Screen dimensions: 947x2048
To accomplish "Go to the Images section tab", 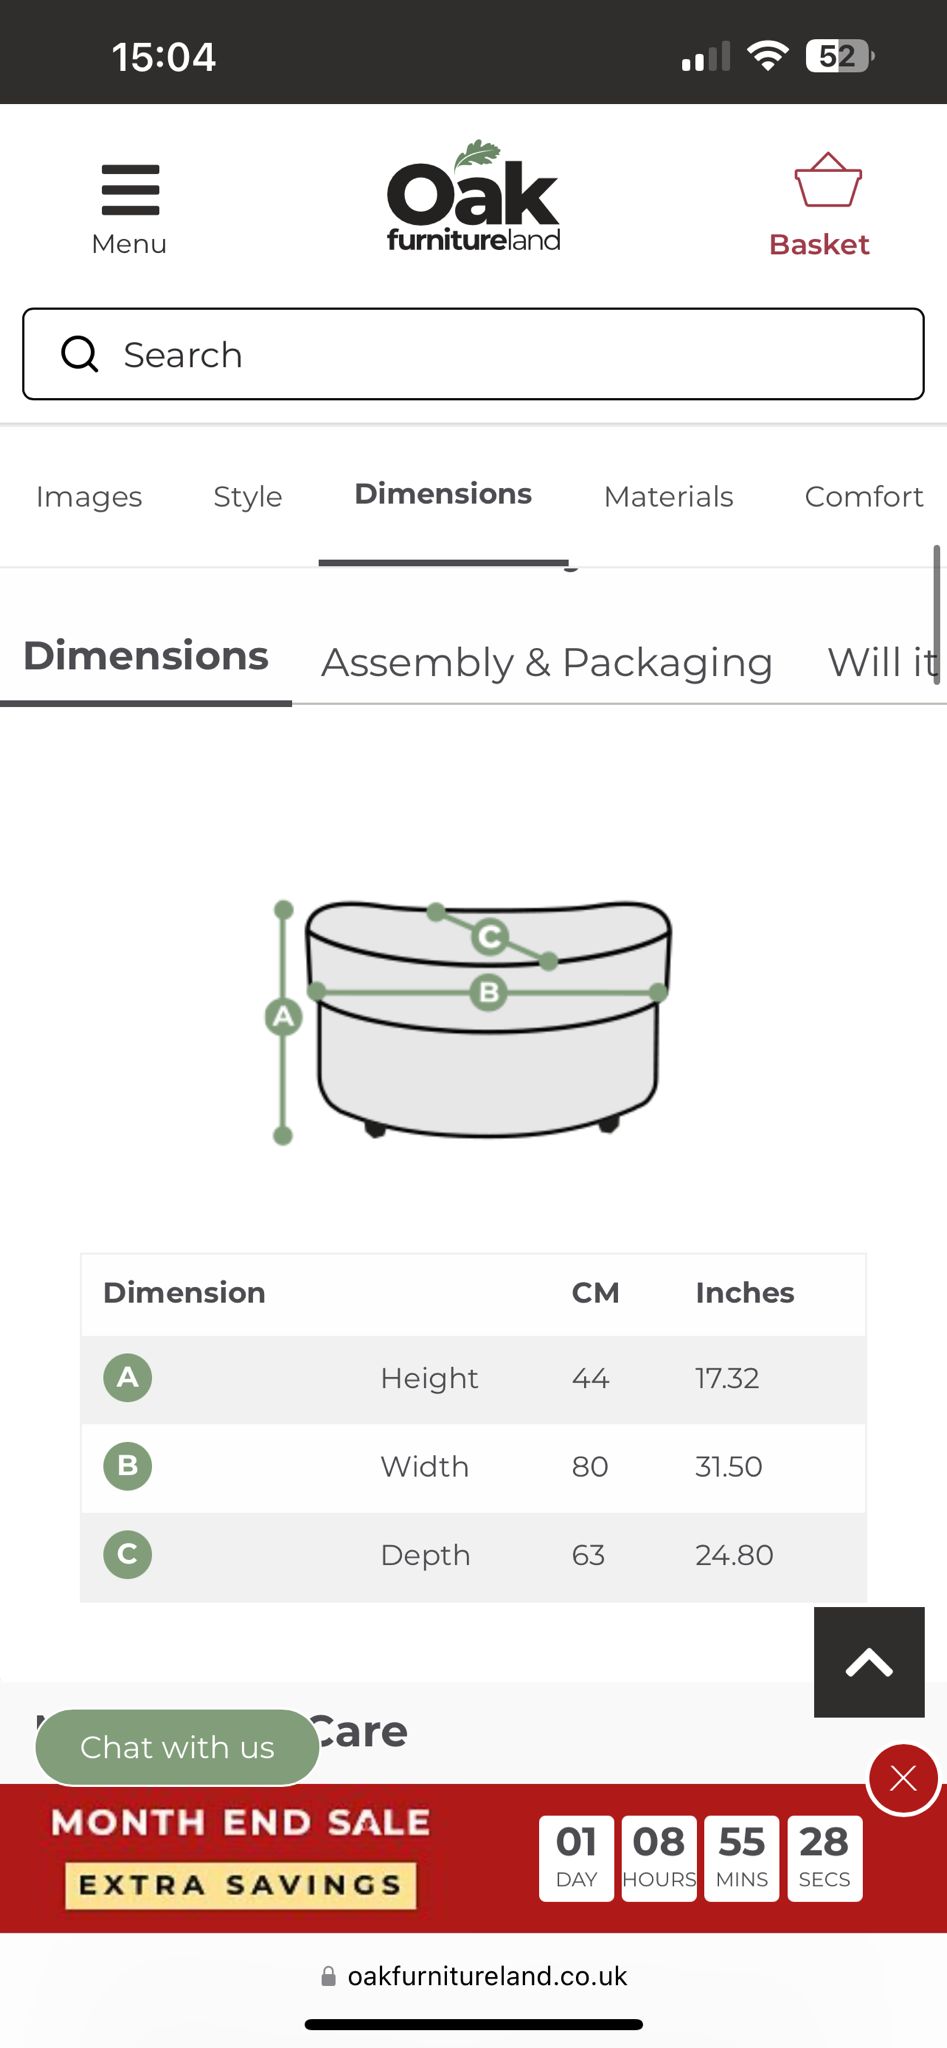I will click(89, 497).
